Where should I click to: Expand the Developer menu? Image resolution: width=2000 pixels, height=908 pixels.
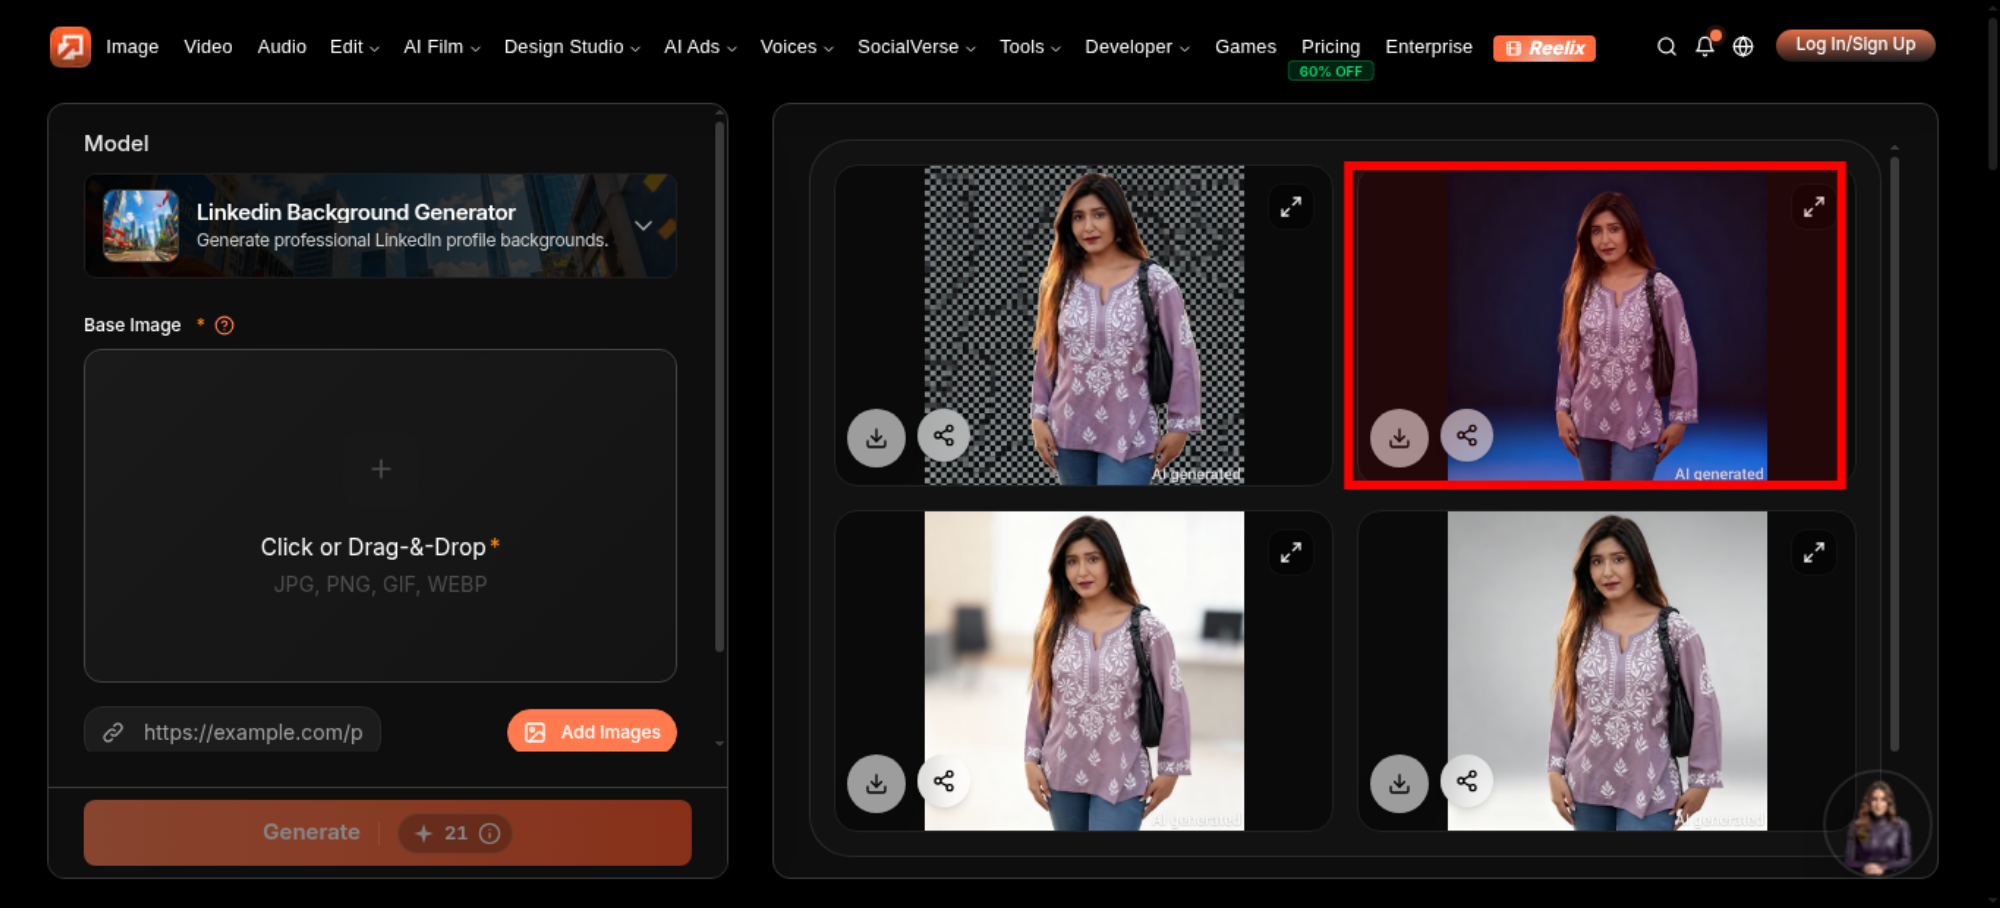pyautogui.click(x=1137, y=47)
